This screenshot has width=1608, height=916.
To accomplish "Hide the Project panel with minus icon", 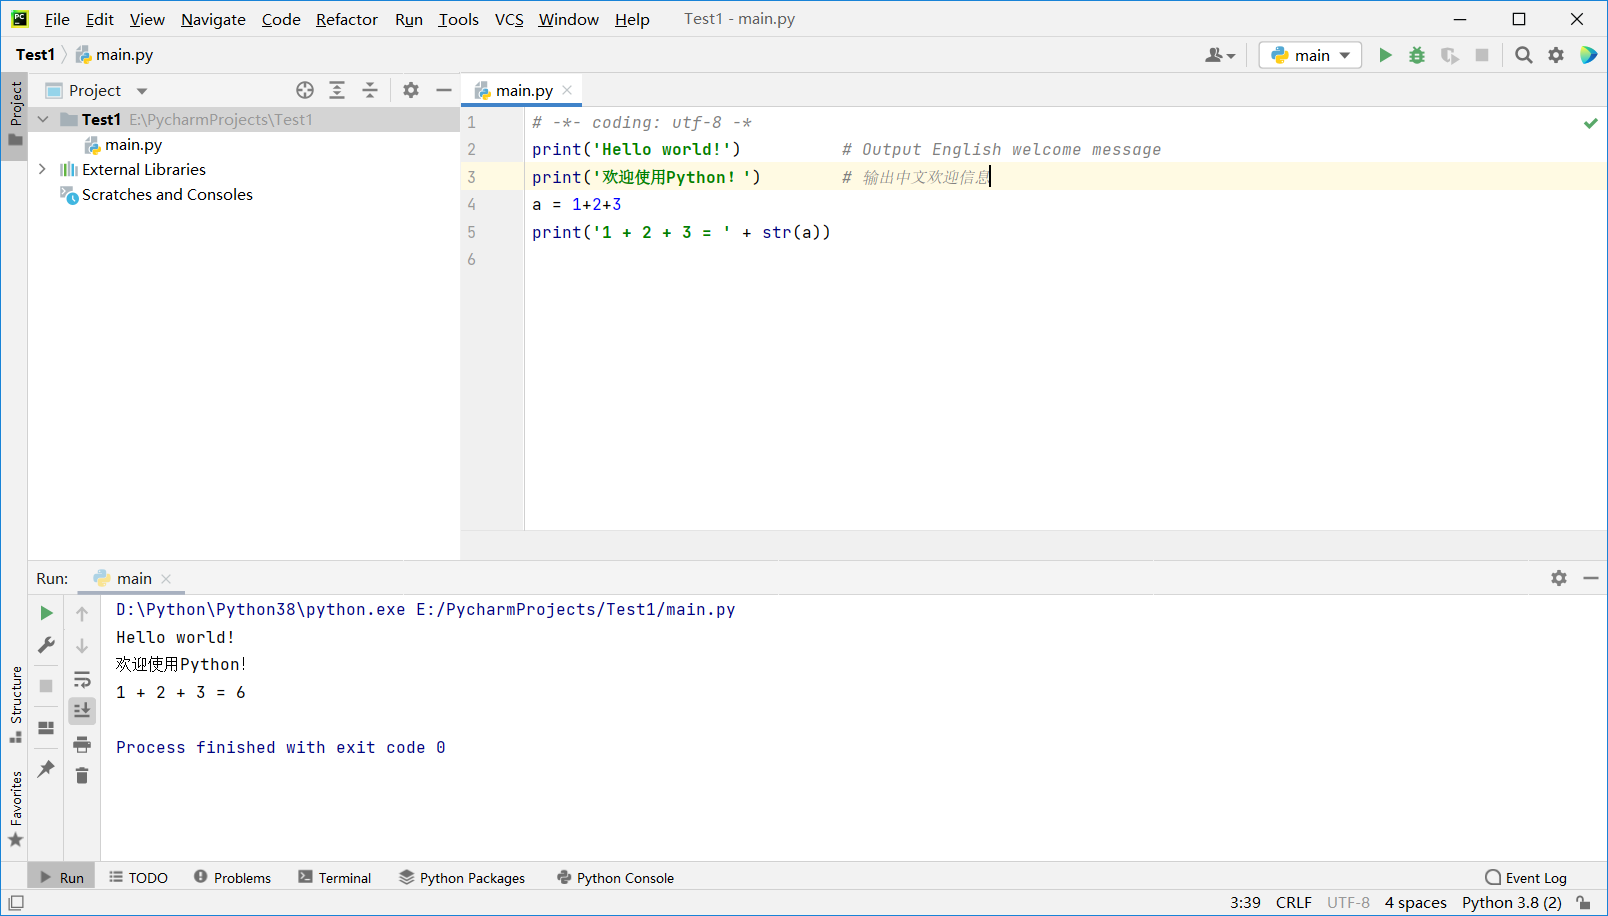I will (444, 90).
